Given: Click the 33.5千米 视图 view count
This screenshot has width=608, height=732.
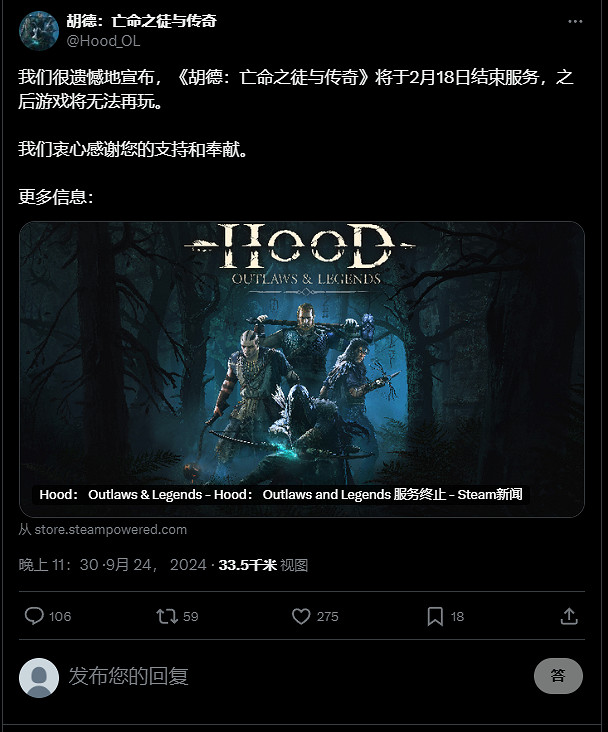Looking at the screenshot, I should coord(263,565).
